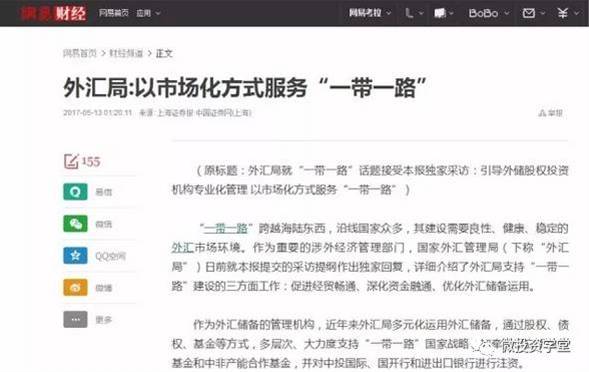Expand the chevron next to the ¥ icon

577,13
